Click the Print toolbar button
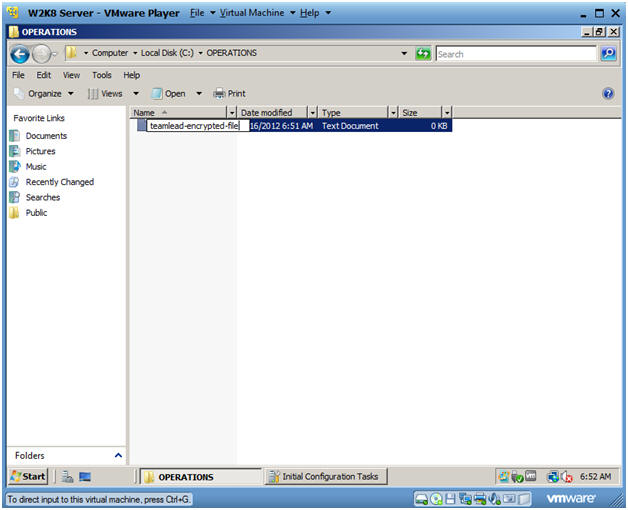This screenshot has height=510, width=628. pyautogui.click(x=229, y=93)
